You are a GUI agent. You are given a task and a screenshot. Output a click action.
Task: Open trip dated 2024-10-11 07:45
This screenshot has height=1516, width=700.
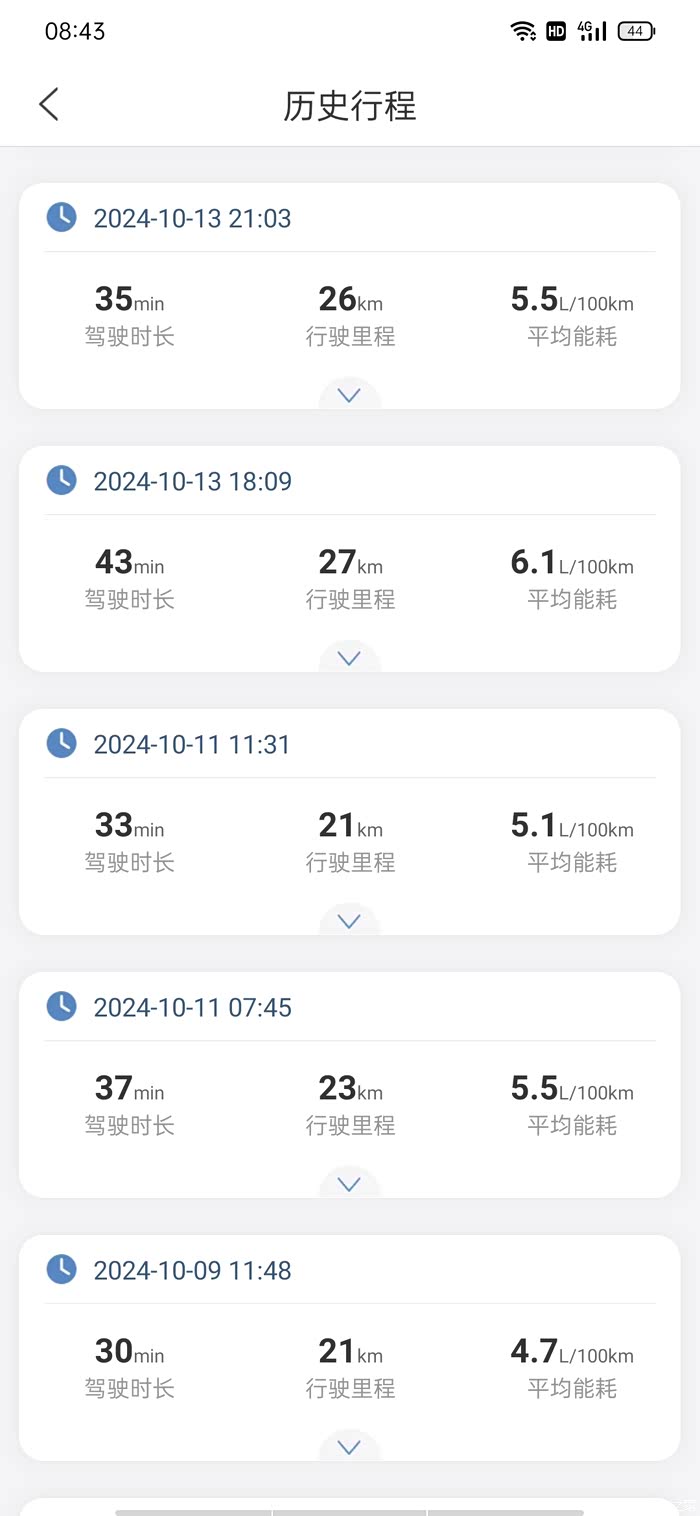click(192, 1007)
